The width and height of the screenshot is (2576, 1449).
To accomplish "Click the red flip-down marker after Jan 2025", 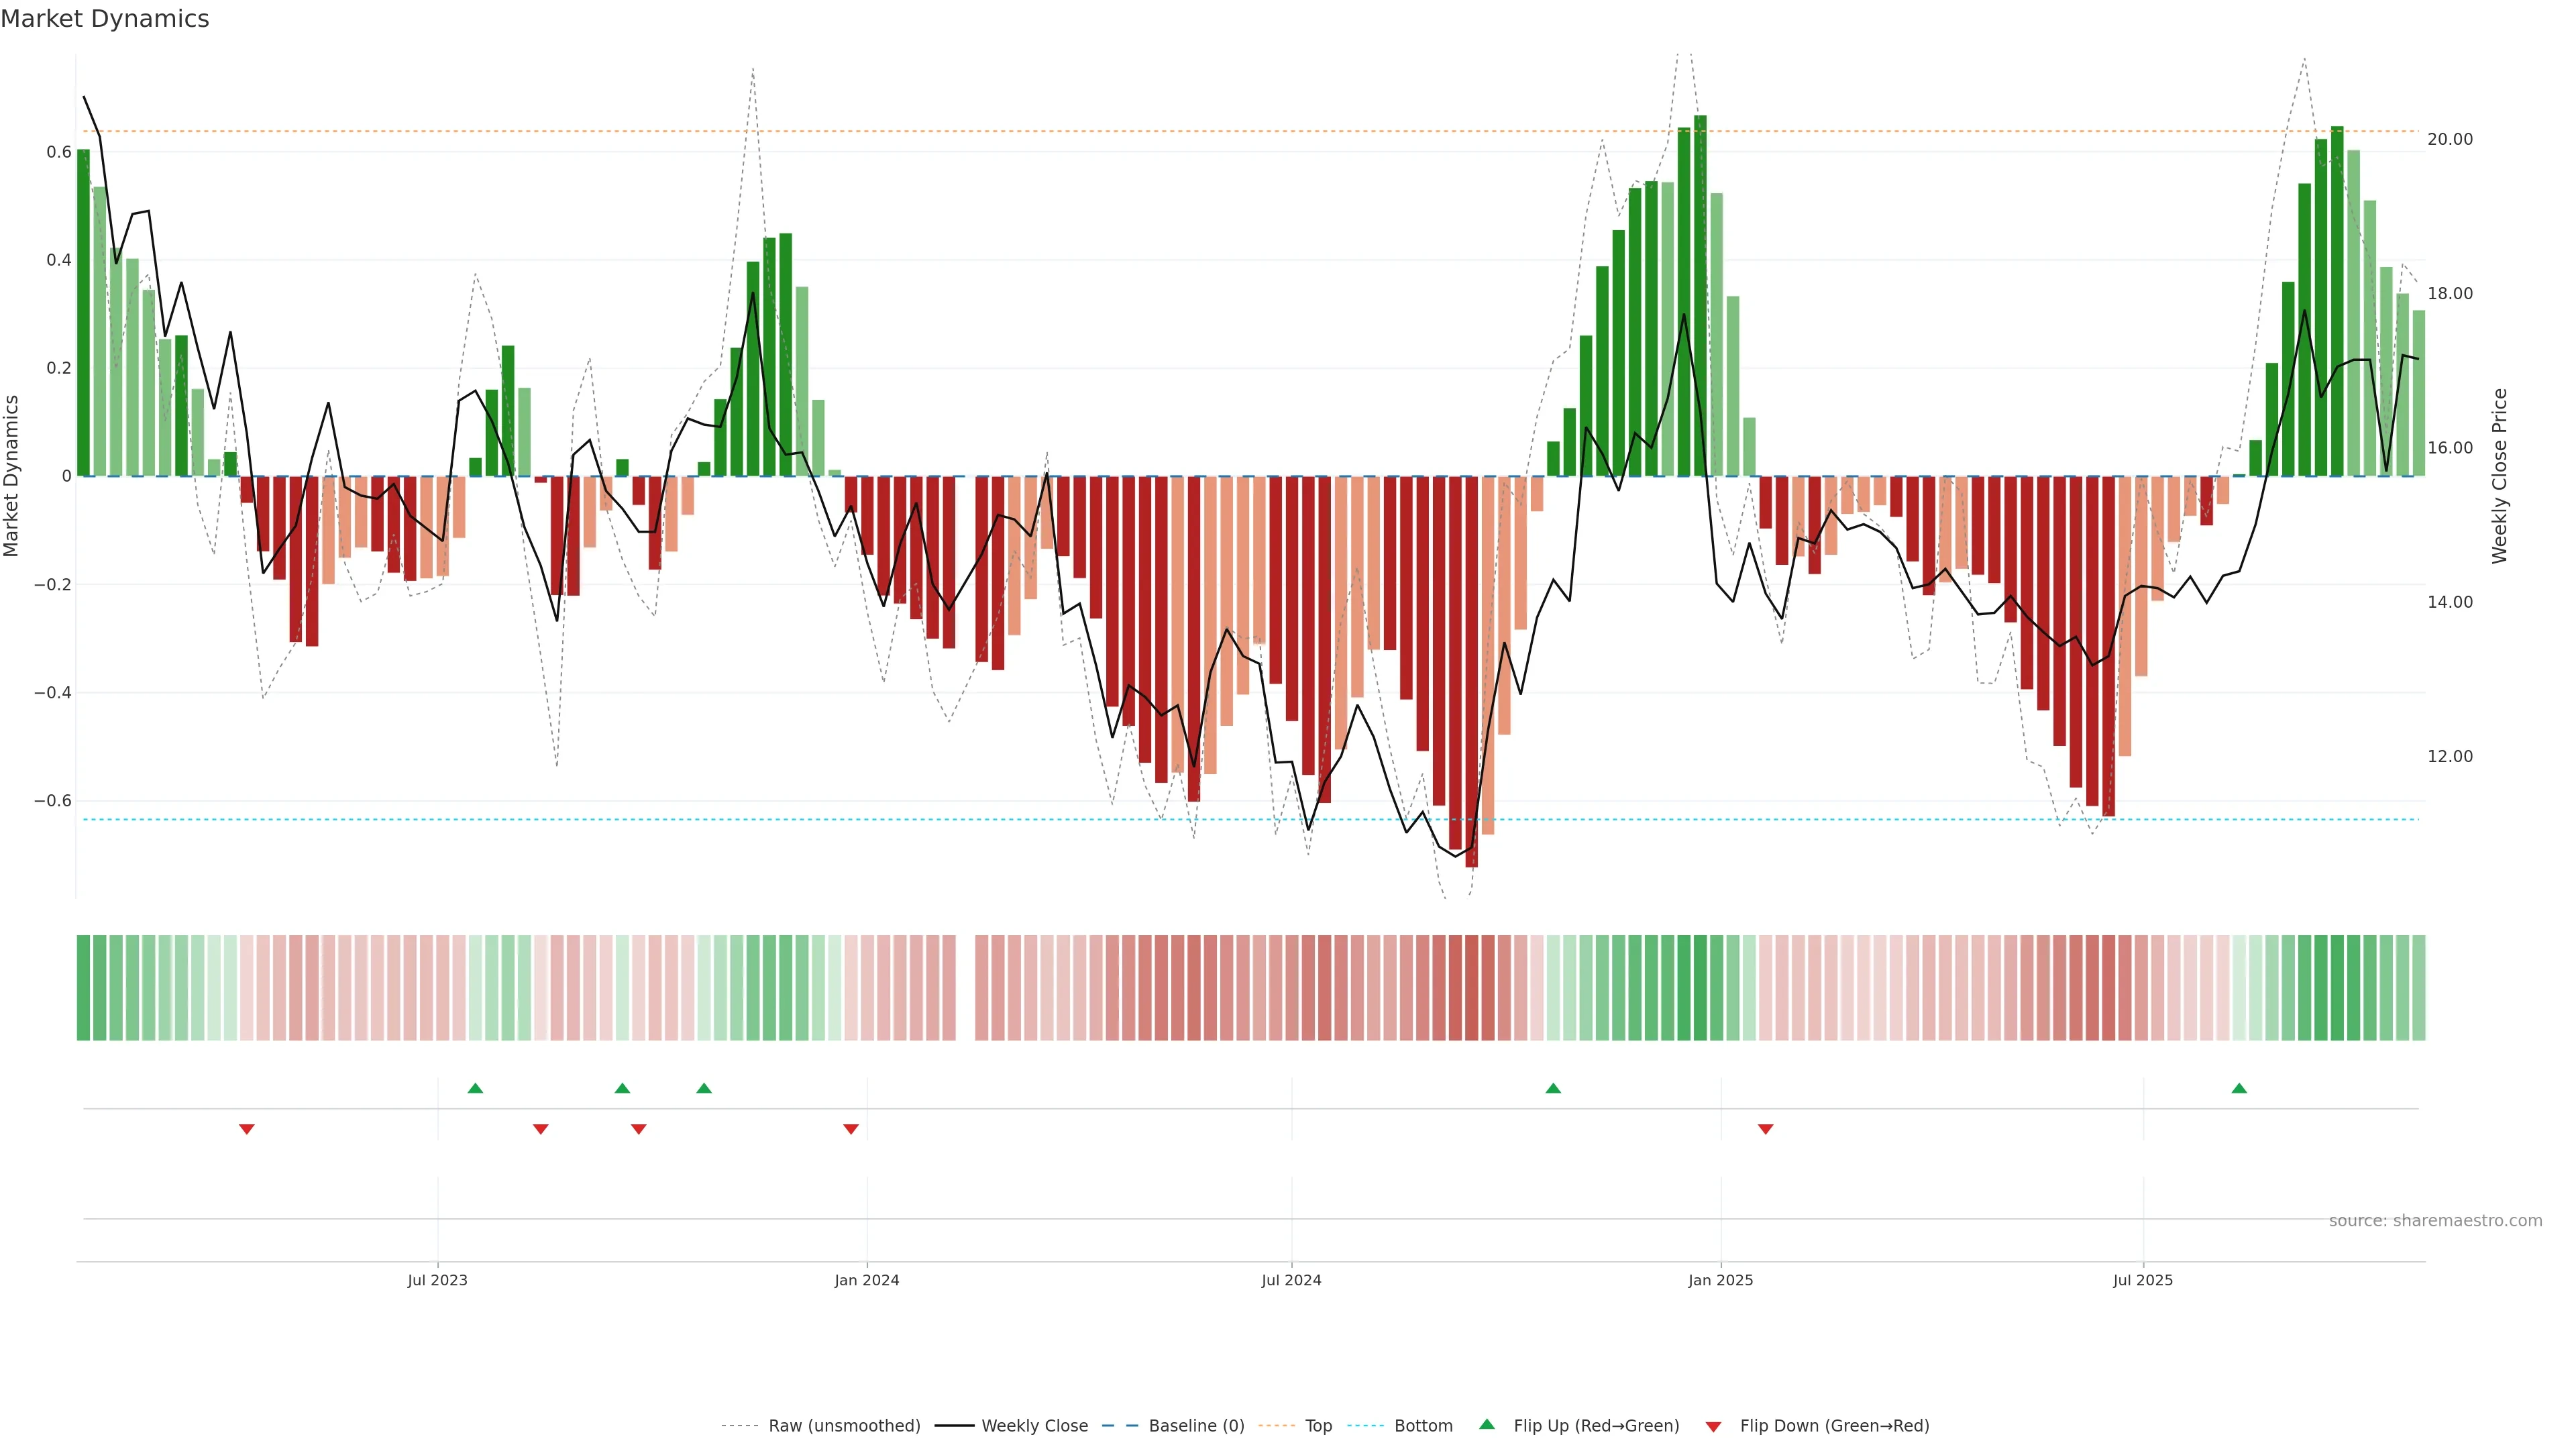I will pyautogui.click(x=1766, y=1129).
